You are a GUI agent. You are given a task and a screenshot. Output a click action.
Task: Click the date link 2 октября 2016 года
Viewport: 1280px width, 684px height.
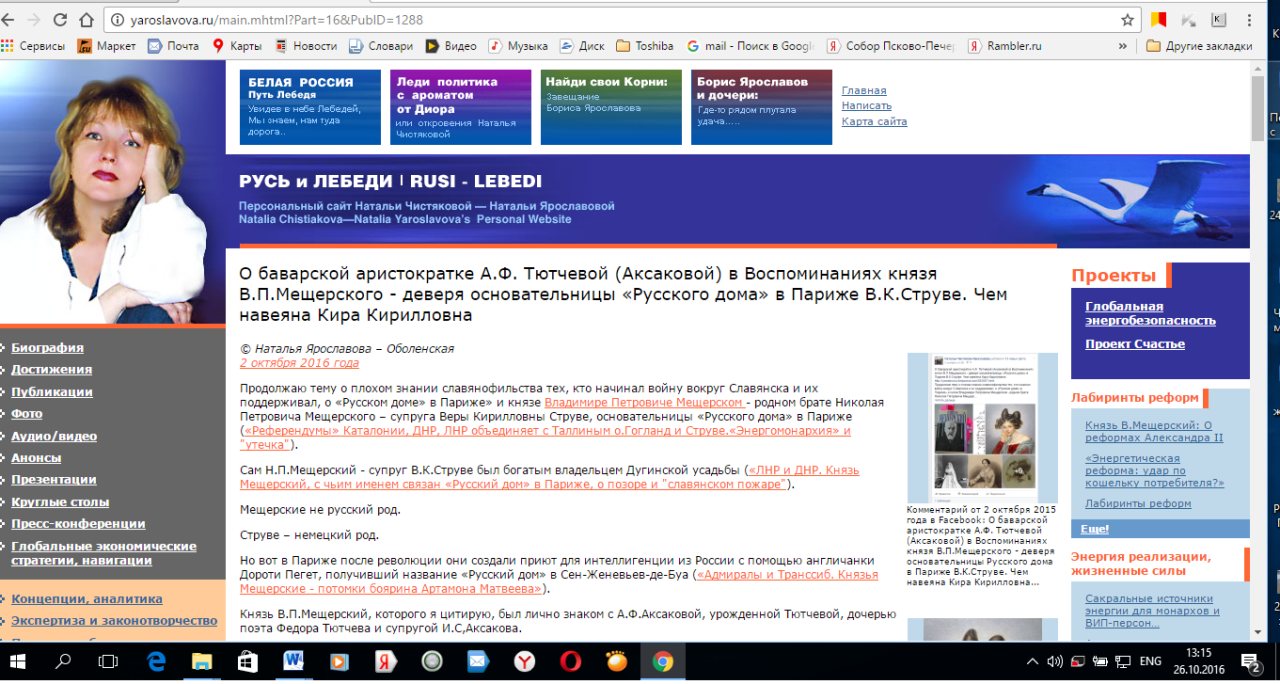point(299,364)
